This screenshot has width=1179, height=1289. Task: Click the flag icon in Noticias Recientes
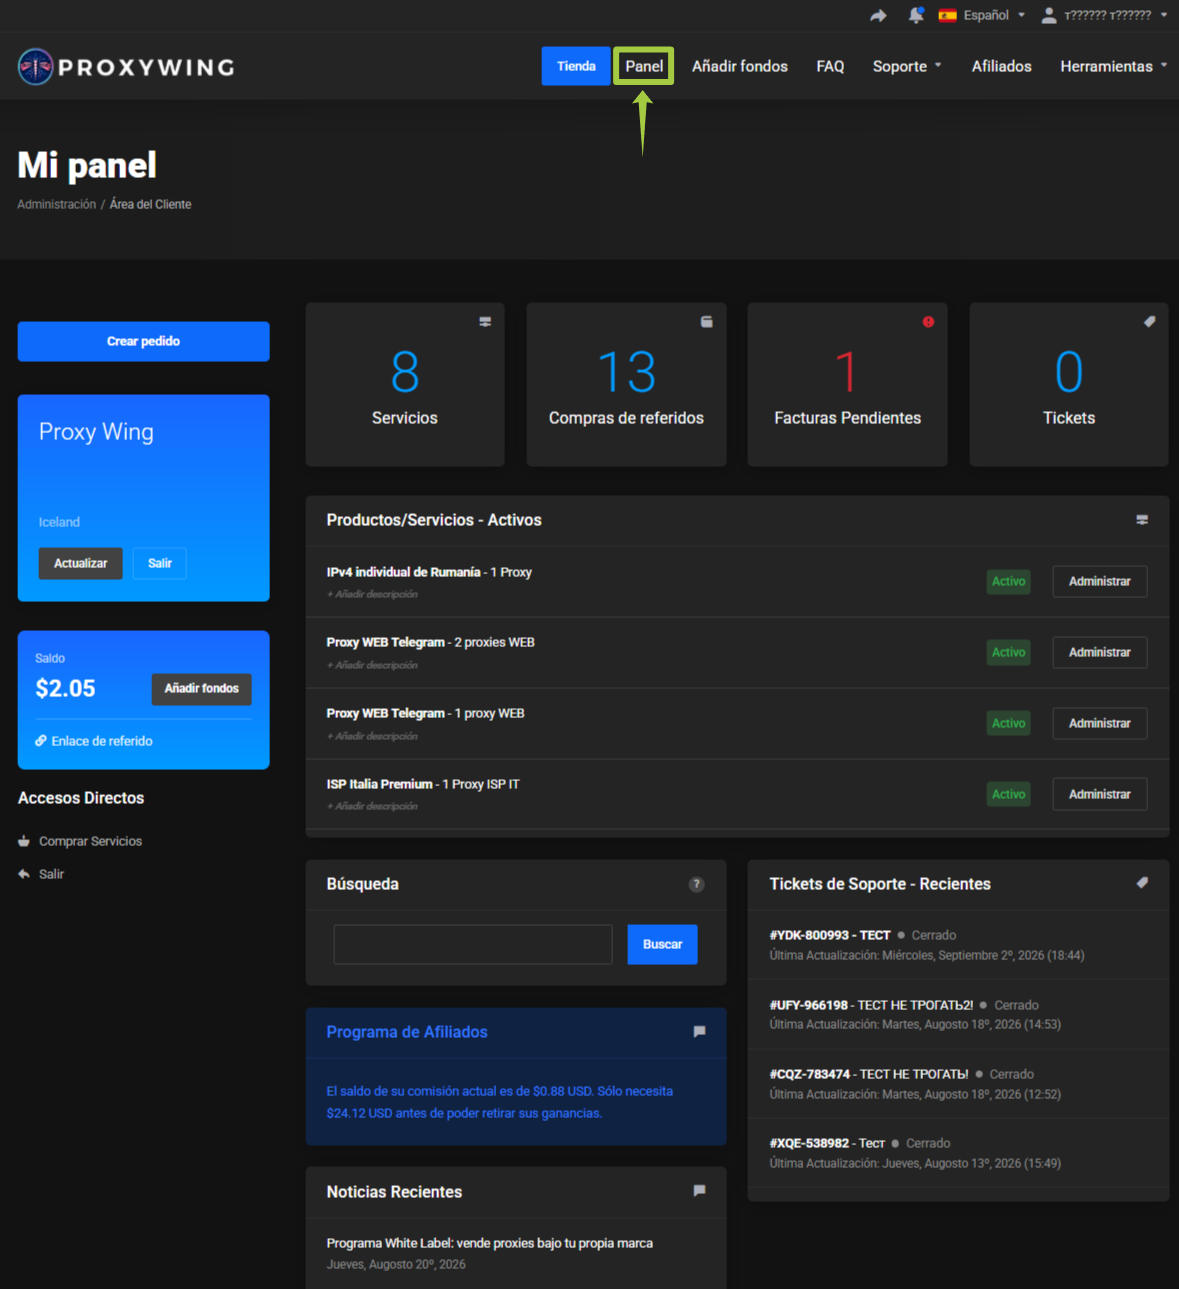click(x=700, y=1190)
